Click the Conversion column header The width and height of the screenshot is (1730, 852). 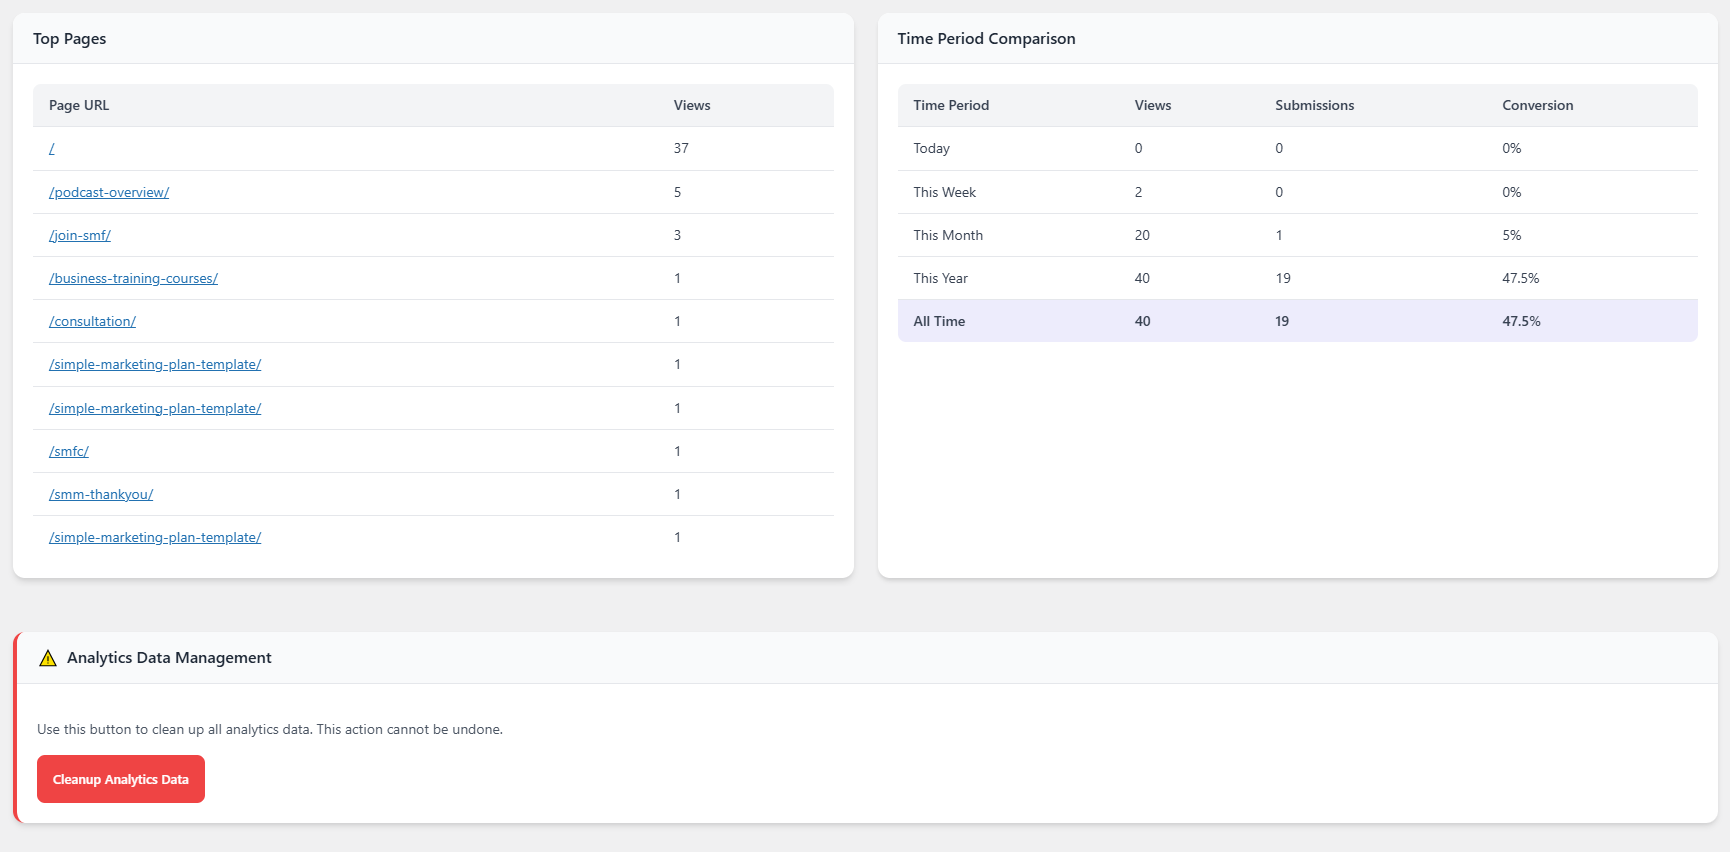1537,105
